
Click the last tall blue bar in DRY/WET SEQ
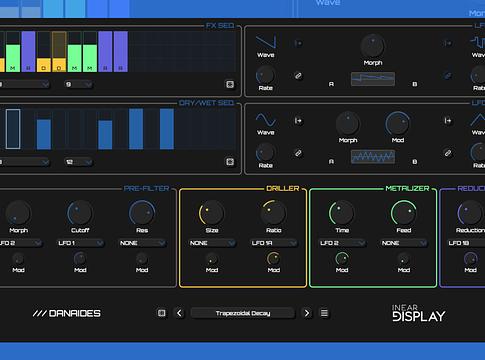point(167,129)
